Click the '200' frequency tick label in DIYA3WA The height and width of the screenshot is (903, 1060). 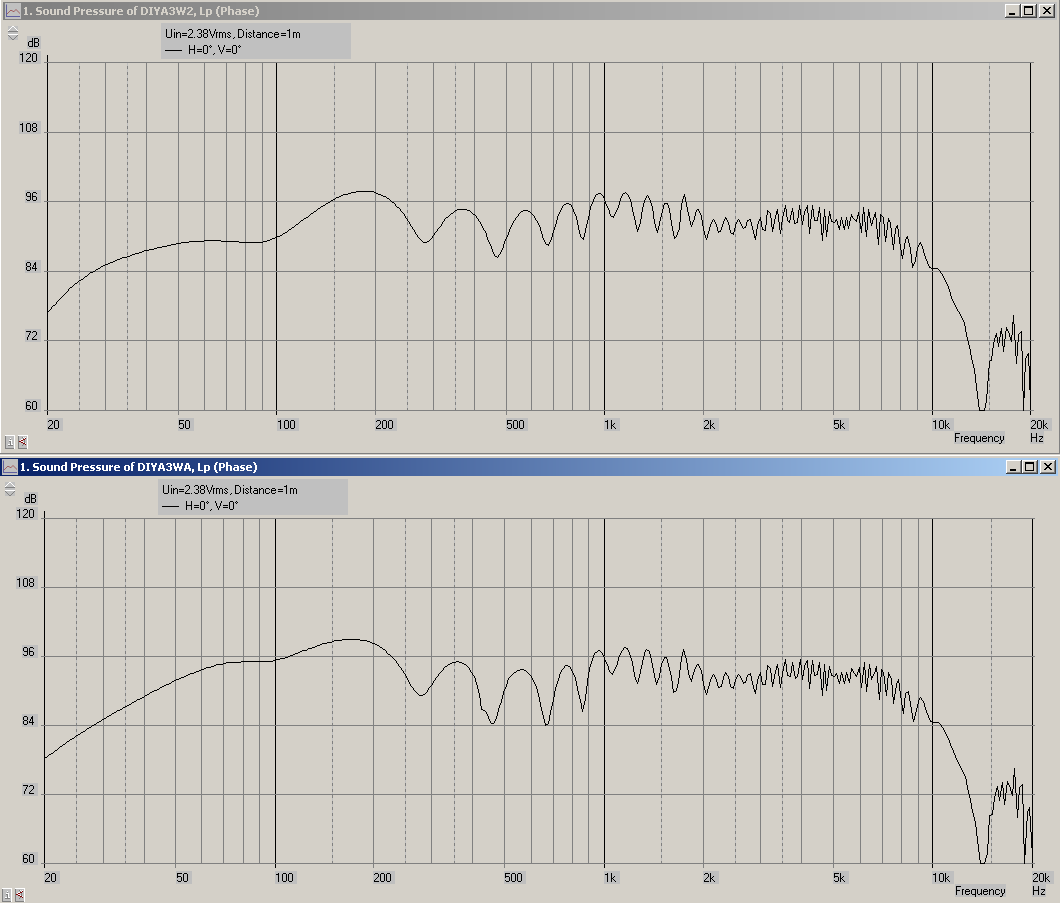[382, 877]
